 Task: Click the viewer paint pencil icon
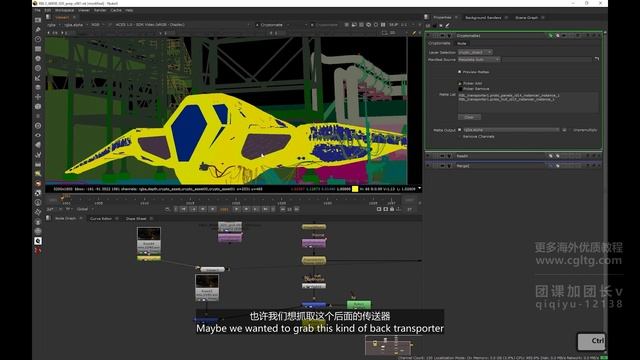pyautogui.click(x=414, y=33)
